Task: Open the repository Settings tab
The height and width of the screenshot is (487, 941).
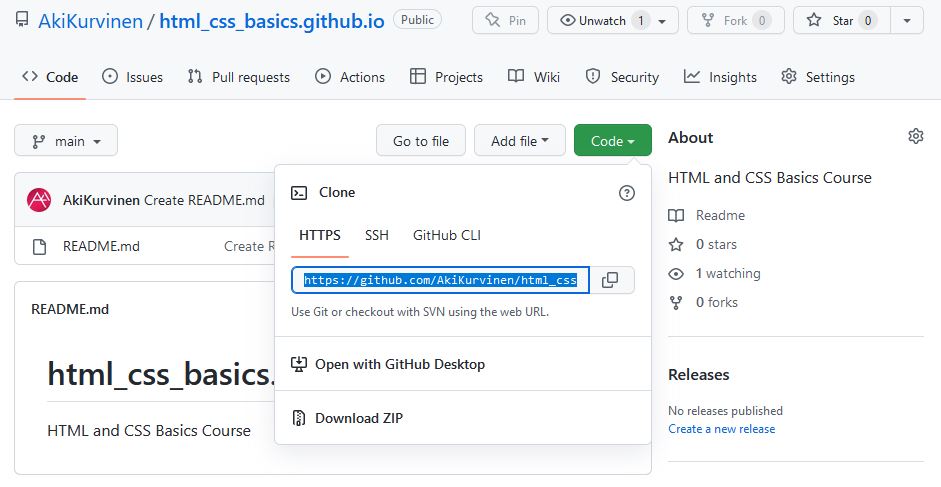Action: [818, 77]
